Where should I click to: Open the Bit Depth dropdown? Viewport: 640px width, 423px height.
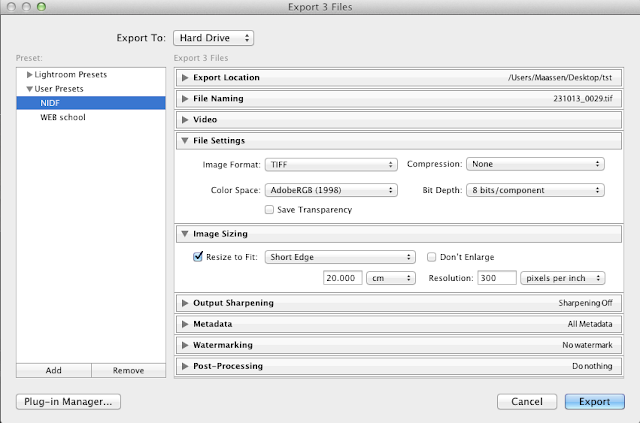535,190
